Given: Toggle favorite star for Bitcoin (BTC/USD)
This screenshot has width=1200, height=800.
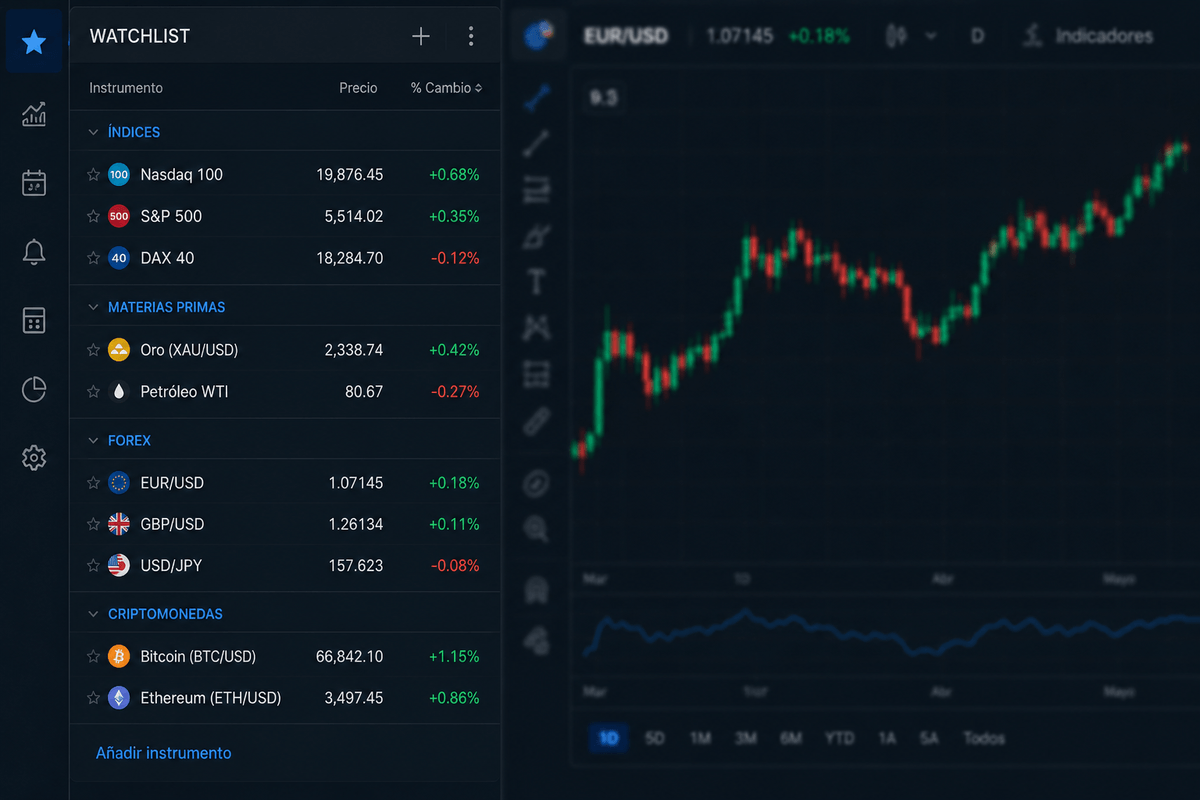Looking at the screenshot, I should pos(94,657).
